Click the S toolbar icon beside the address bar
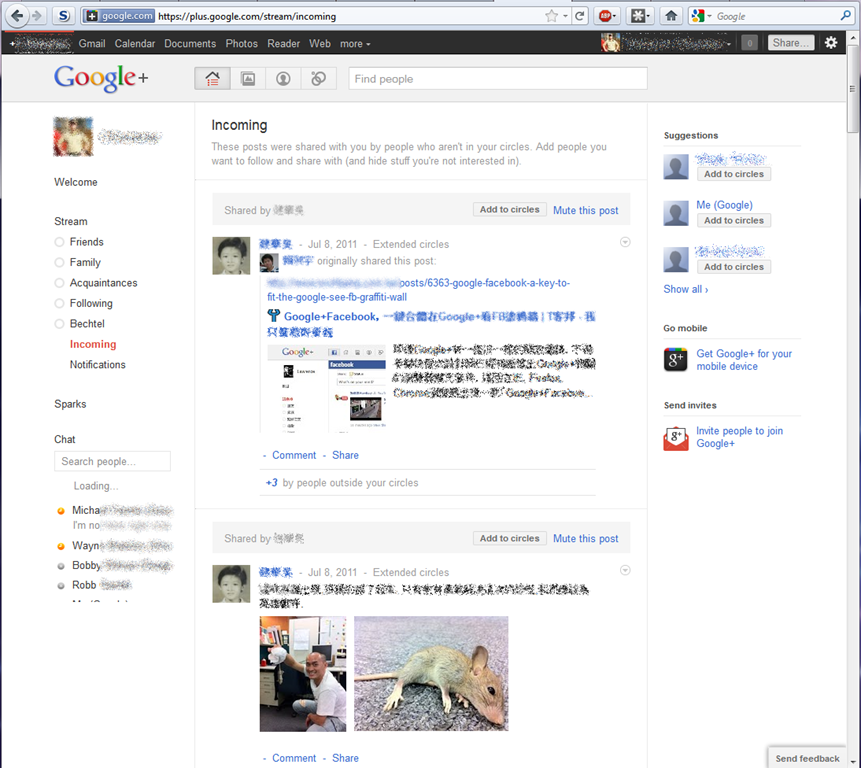Viewport: 861px width, 768px height. pyautogui.click(x=64, y=16)
